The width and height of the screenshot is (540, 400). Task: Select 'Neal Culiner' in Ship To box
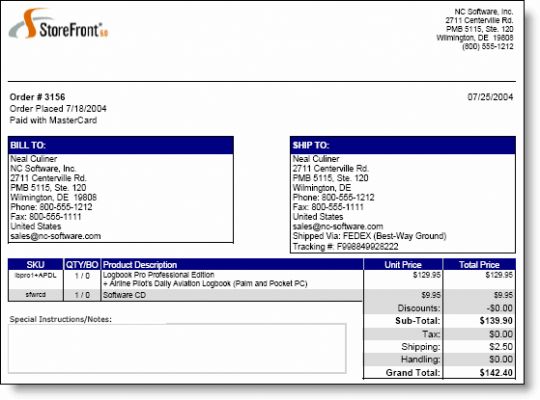[316, 159]
